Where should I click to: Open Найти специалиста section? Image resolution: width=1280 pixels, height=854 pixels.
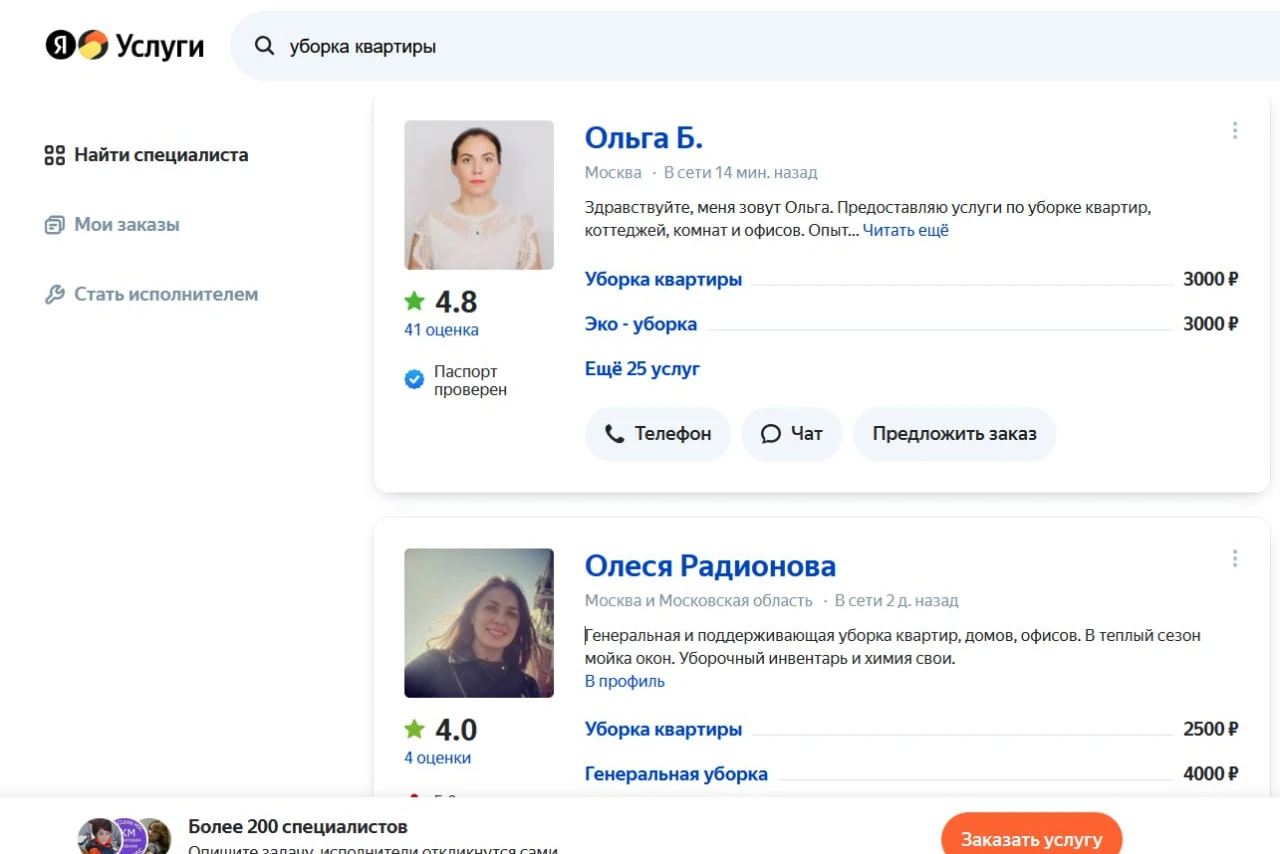click(146, 155)
